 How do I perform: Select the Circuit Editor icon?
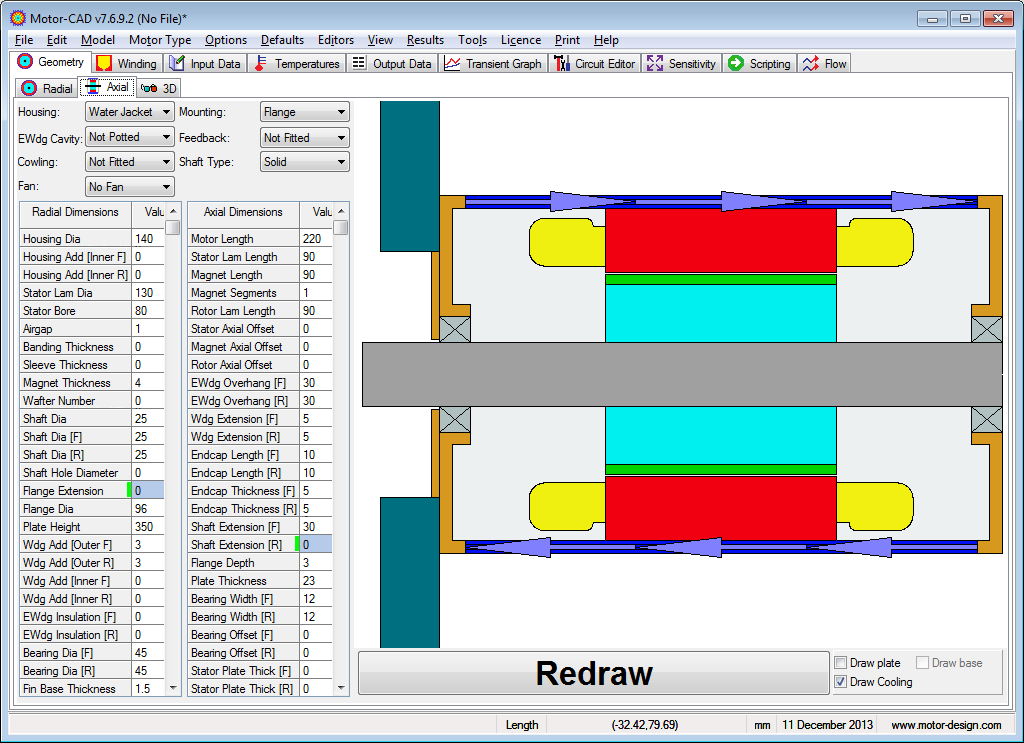coord(561,64)
